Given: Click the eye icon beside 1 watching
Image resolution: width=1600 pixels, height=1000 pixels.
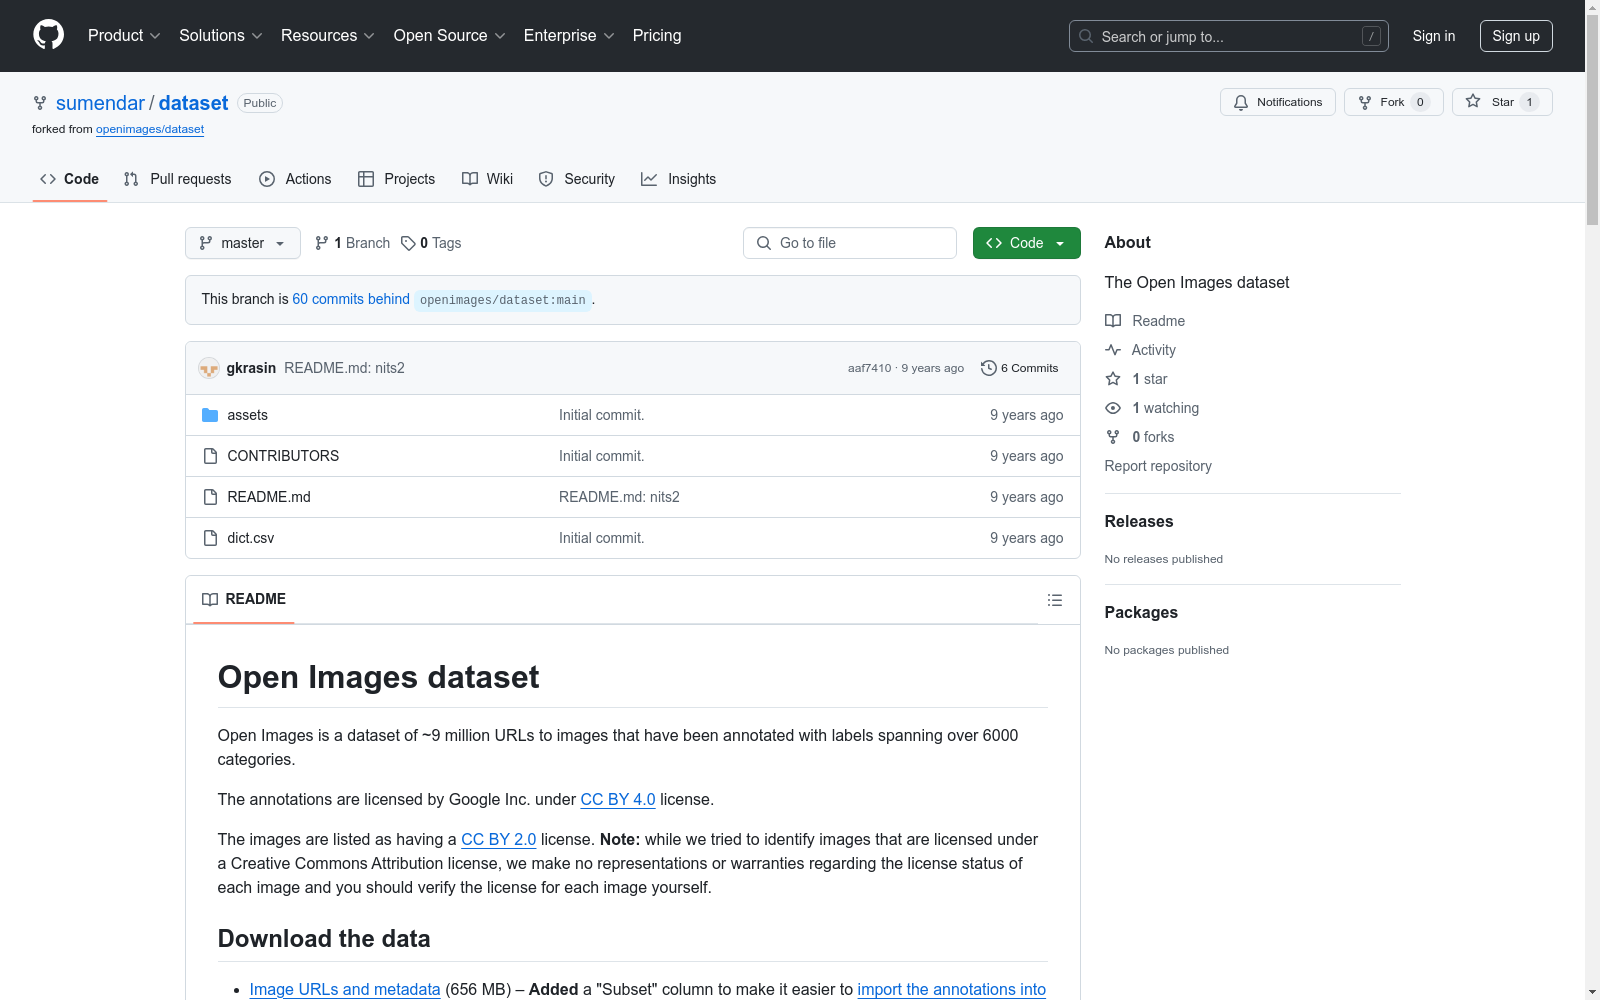Looking at the screenshot, I should pyautogui.click(x=1113, y=408).
